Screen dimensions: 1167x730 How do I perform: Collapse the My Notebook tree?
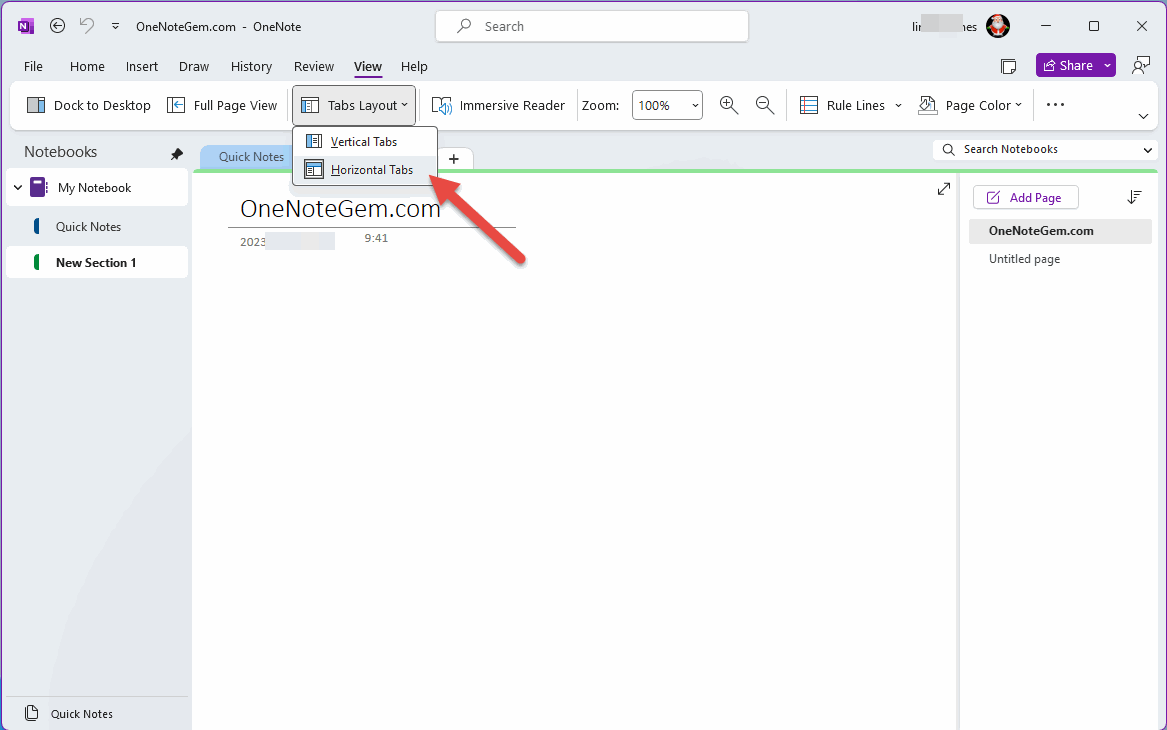pyautogui.click(x=18, y=188)
